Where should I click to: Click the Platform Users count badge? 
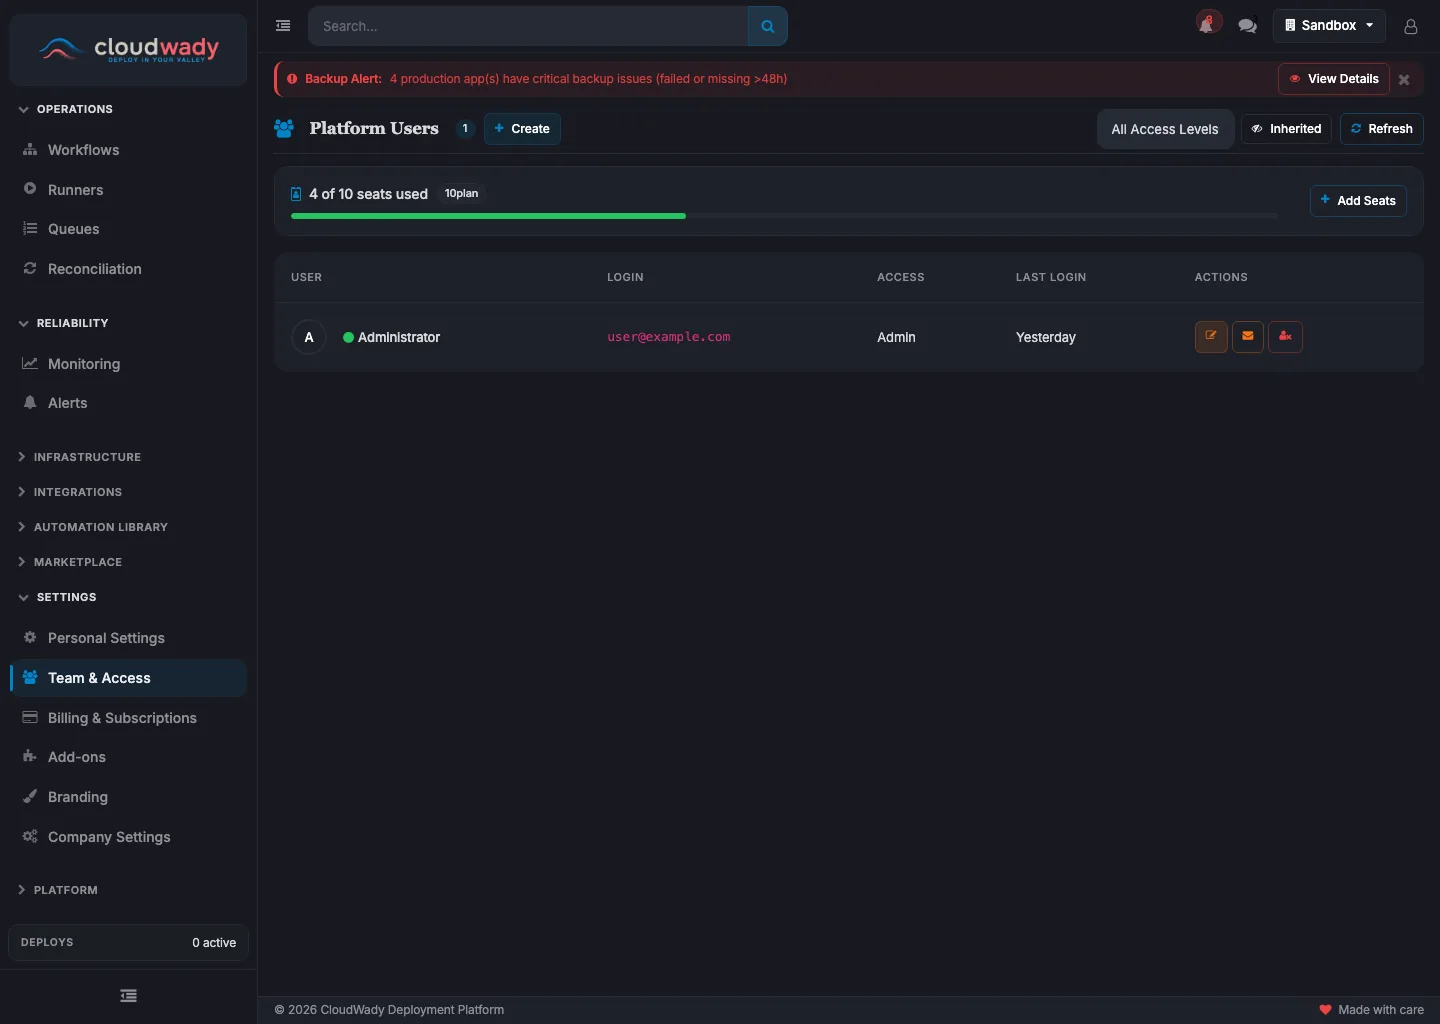465,129
